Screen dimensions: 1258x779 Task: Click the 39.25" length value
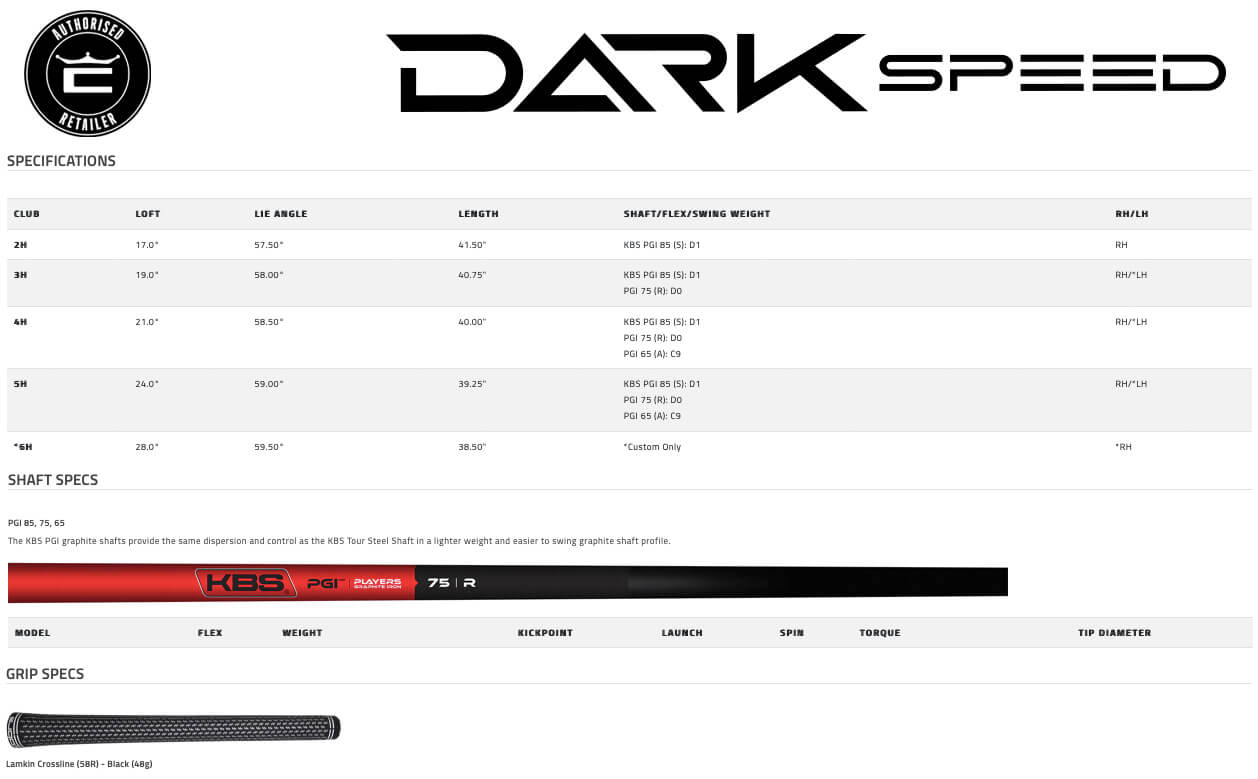[472, 384]
